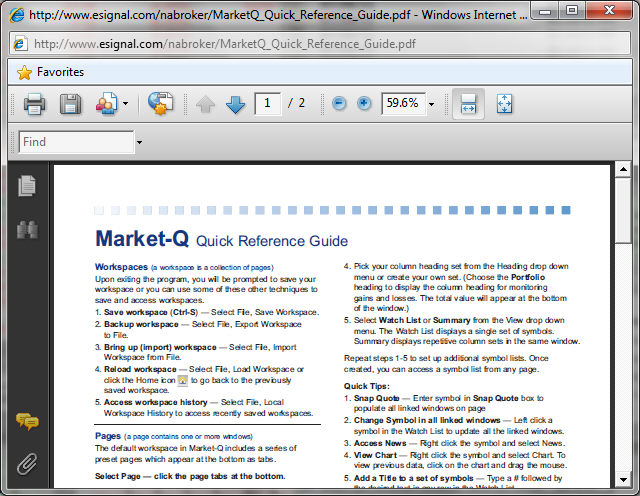Viewport: 640px width, 496px height.
Task: Click the Quick Tips heading
Action: [x=367, y=386]
